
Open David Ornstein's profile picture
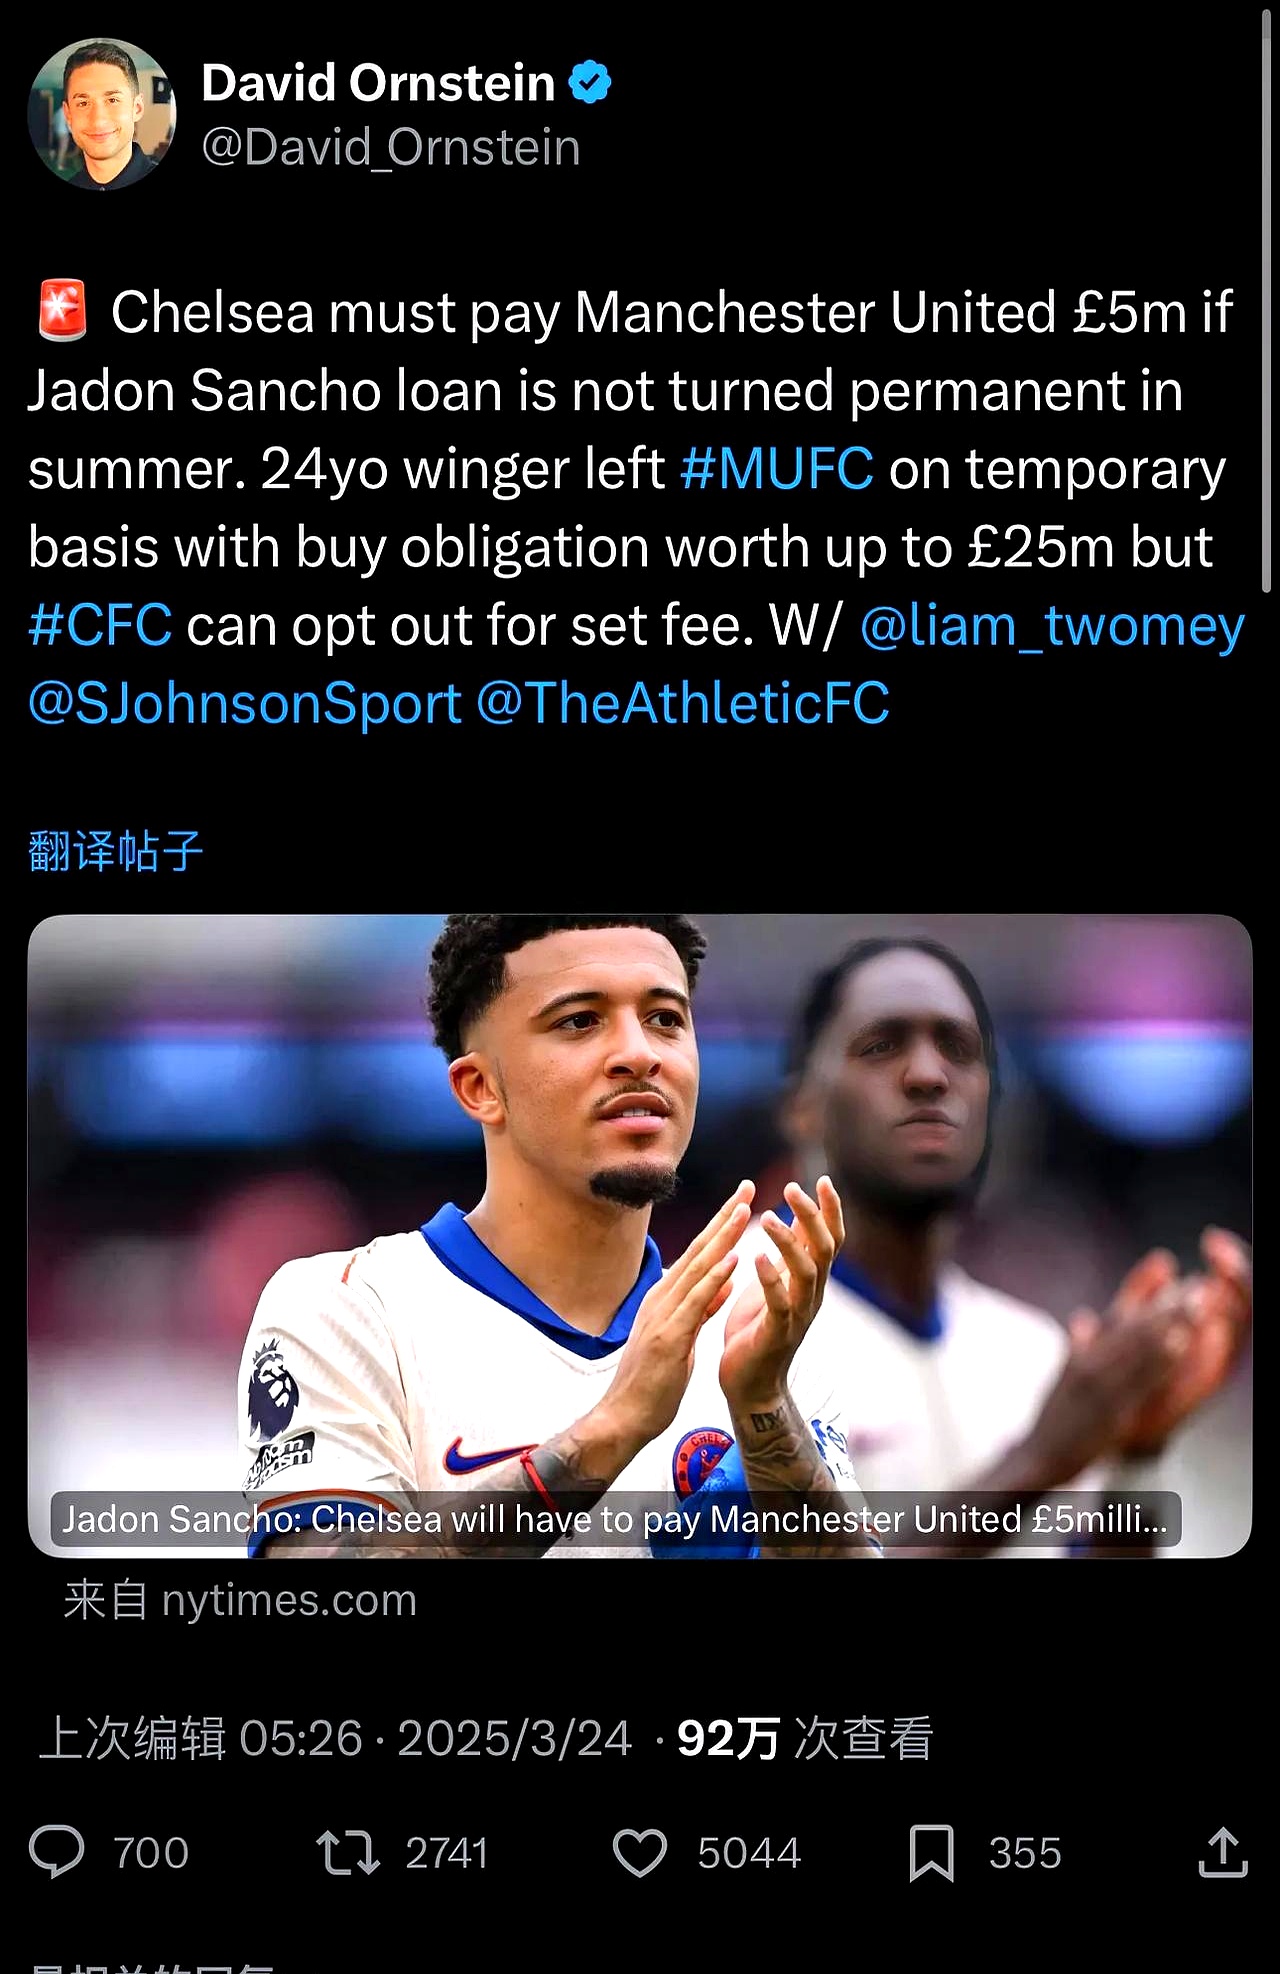(x=102, y=115)
